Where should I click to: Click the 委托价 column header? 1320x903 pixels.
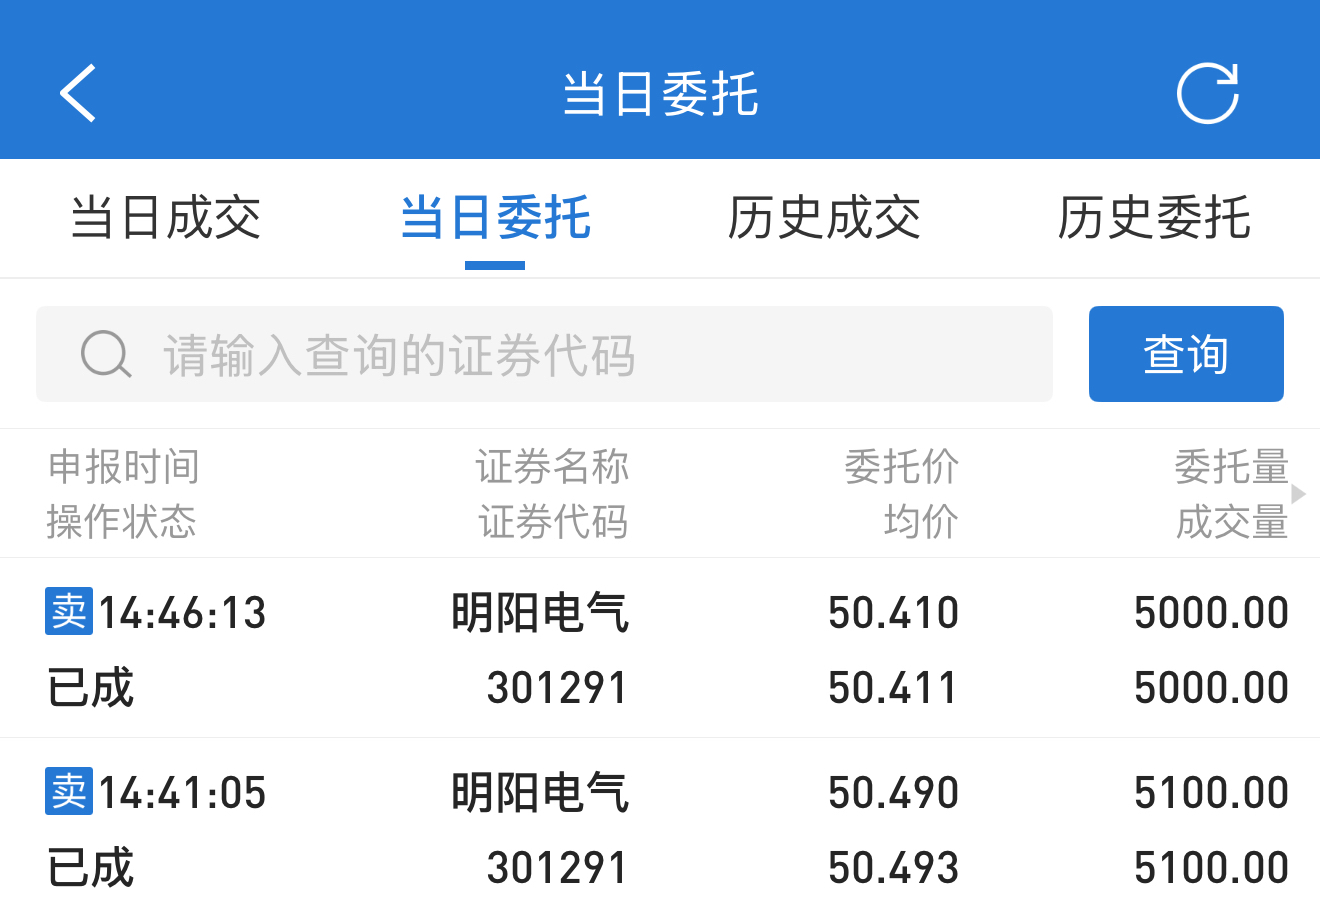click(902, 467)
